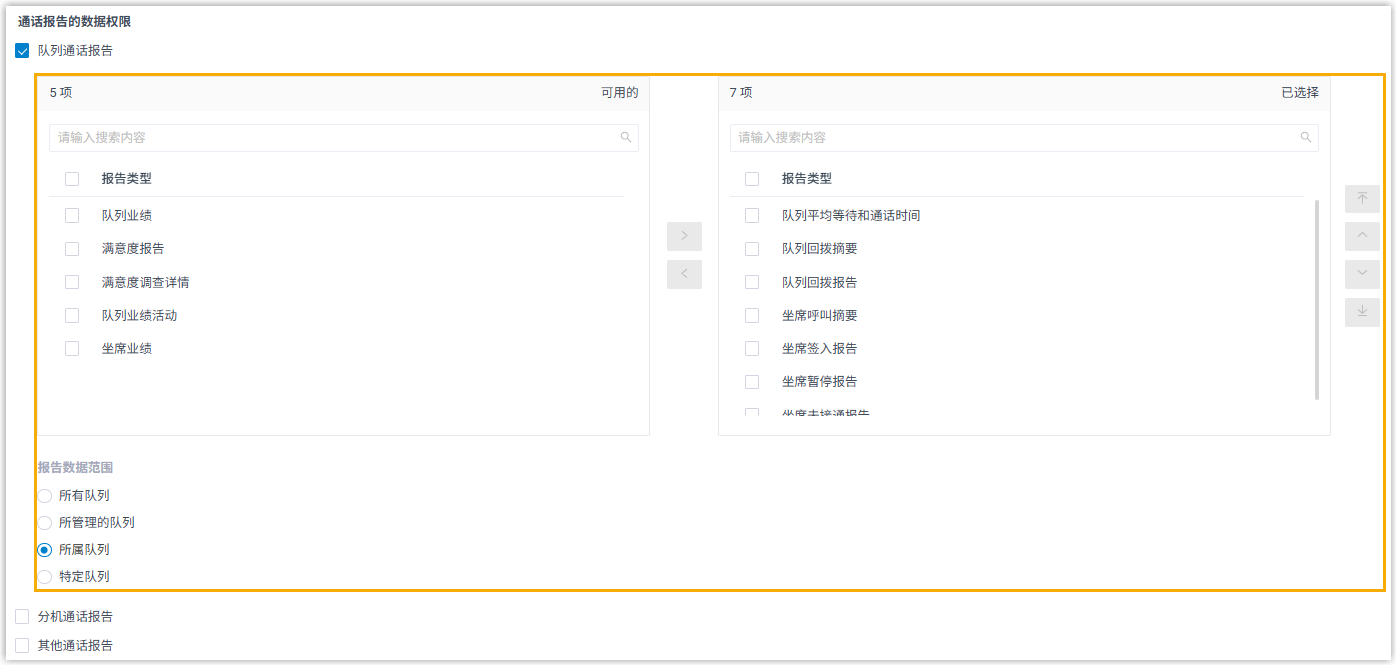
Task: Enable the 分机通话报告 checkbox
Action: point(23,617)
